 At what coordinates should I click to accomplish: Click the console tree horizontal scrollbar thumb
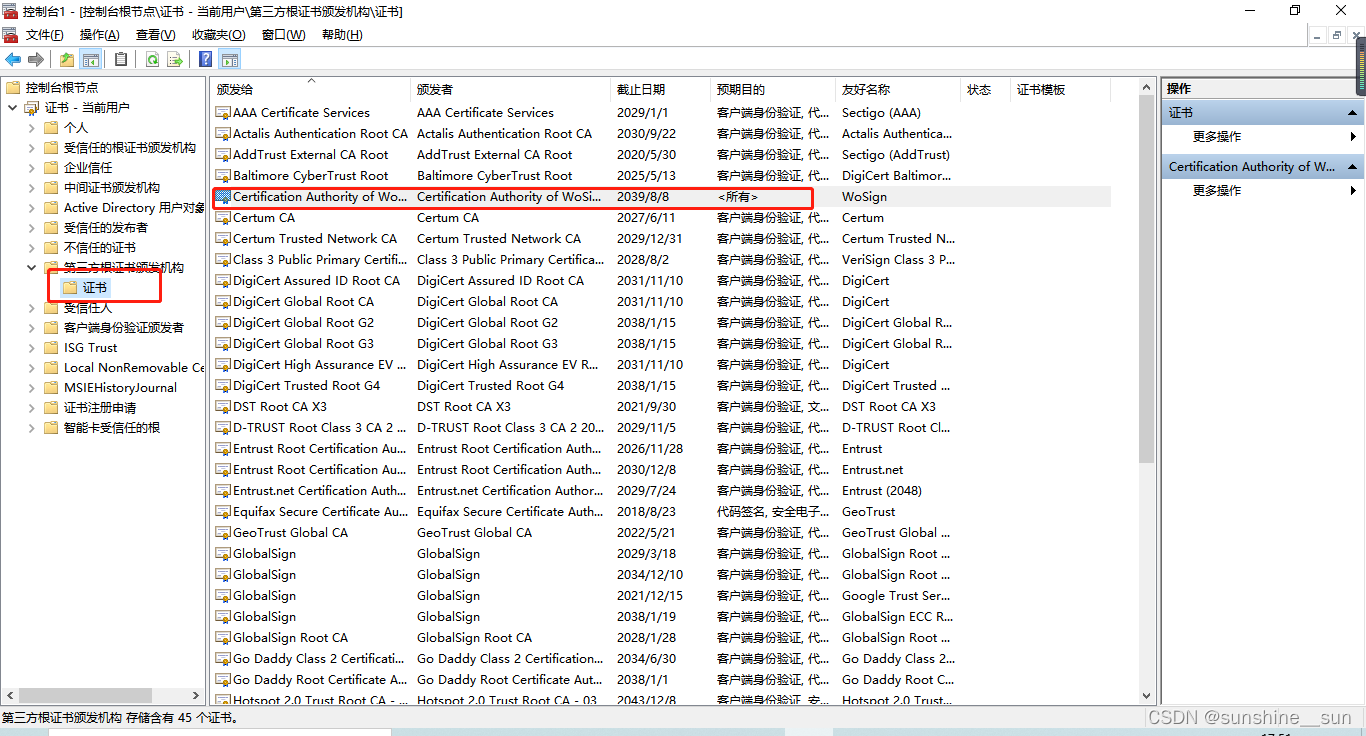pos(85,696)
